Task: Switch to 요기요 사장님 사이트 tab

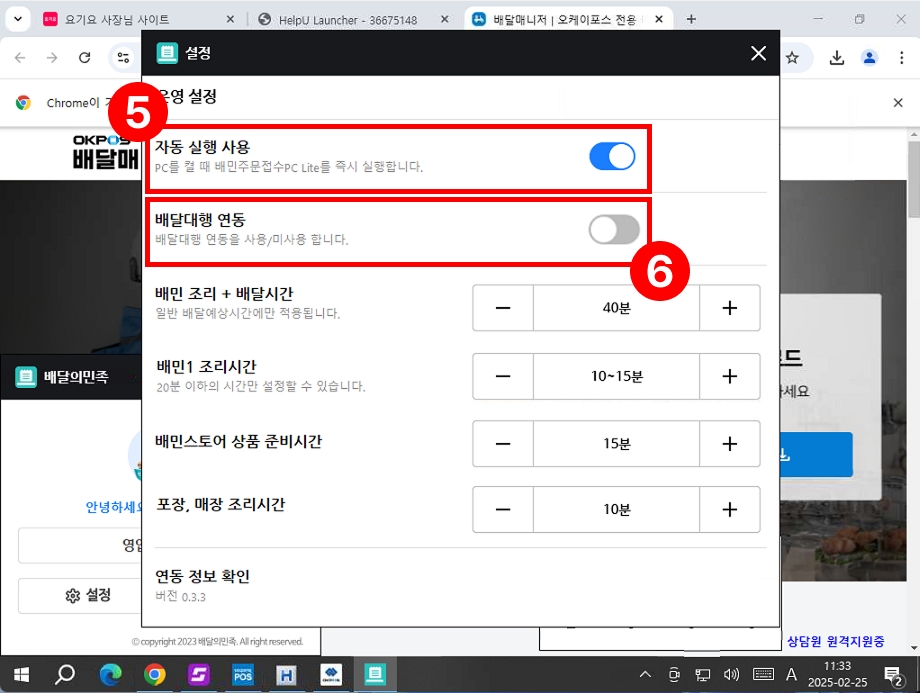Action: point(118,19)
